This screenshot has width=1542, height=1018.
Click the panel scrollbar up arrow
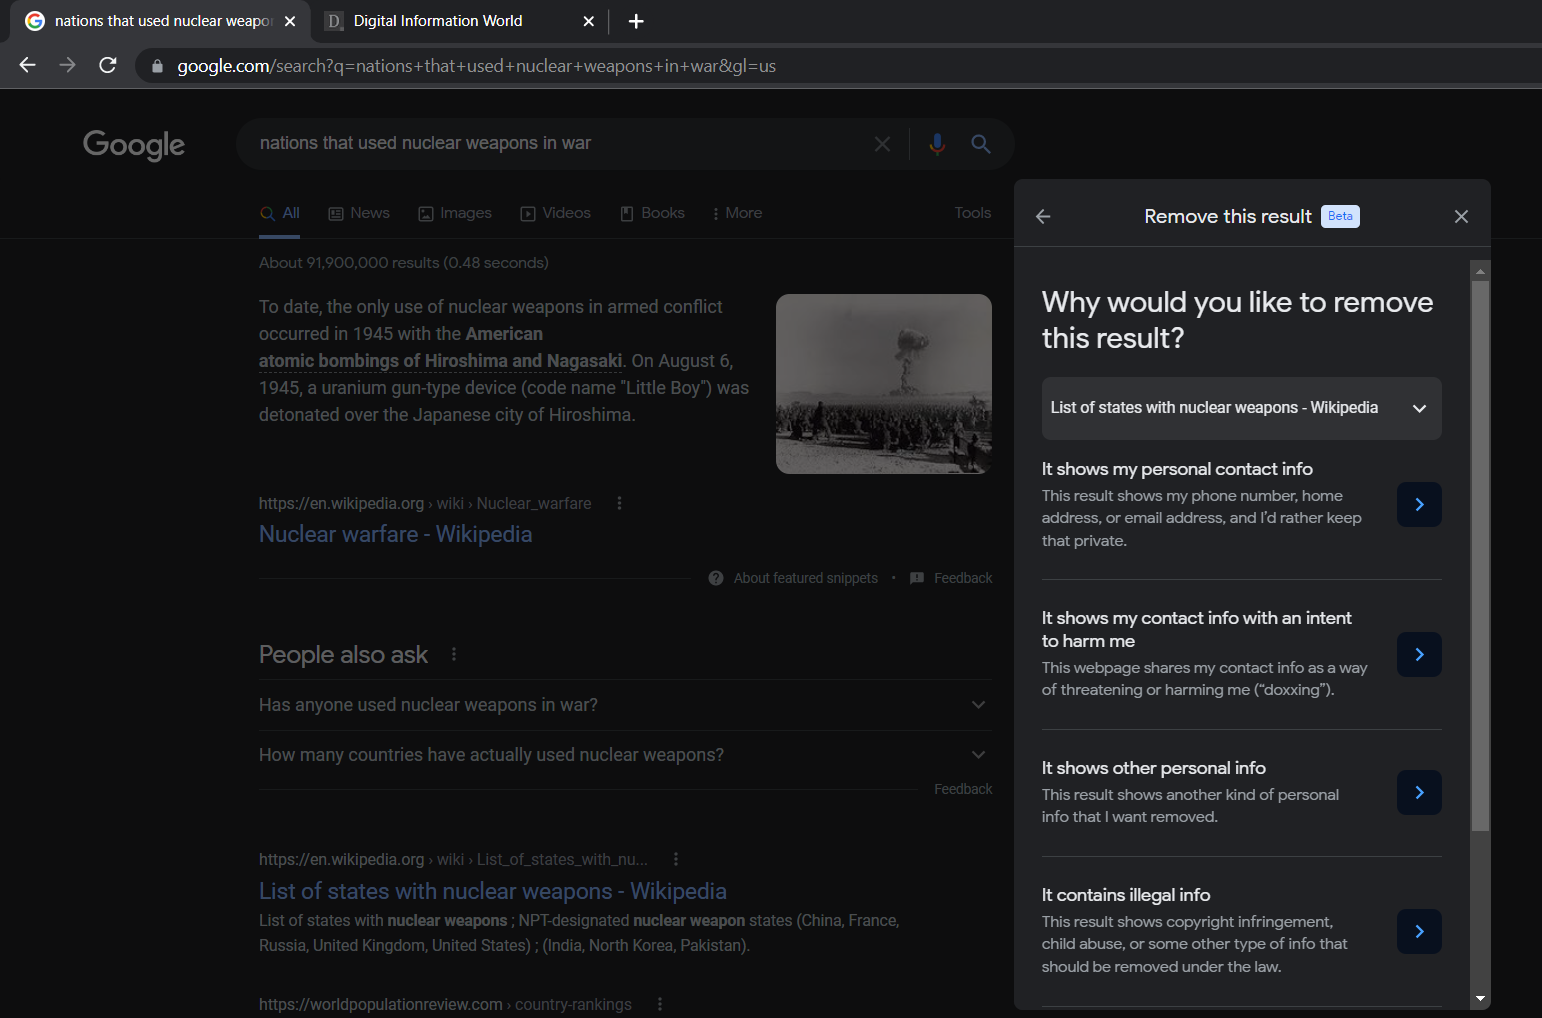pos(1481,270)
